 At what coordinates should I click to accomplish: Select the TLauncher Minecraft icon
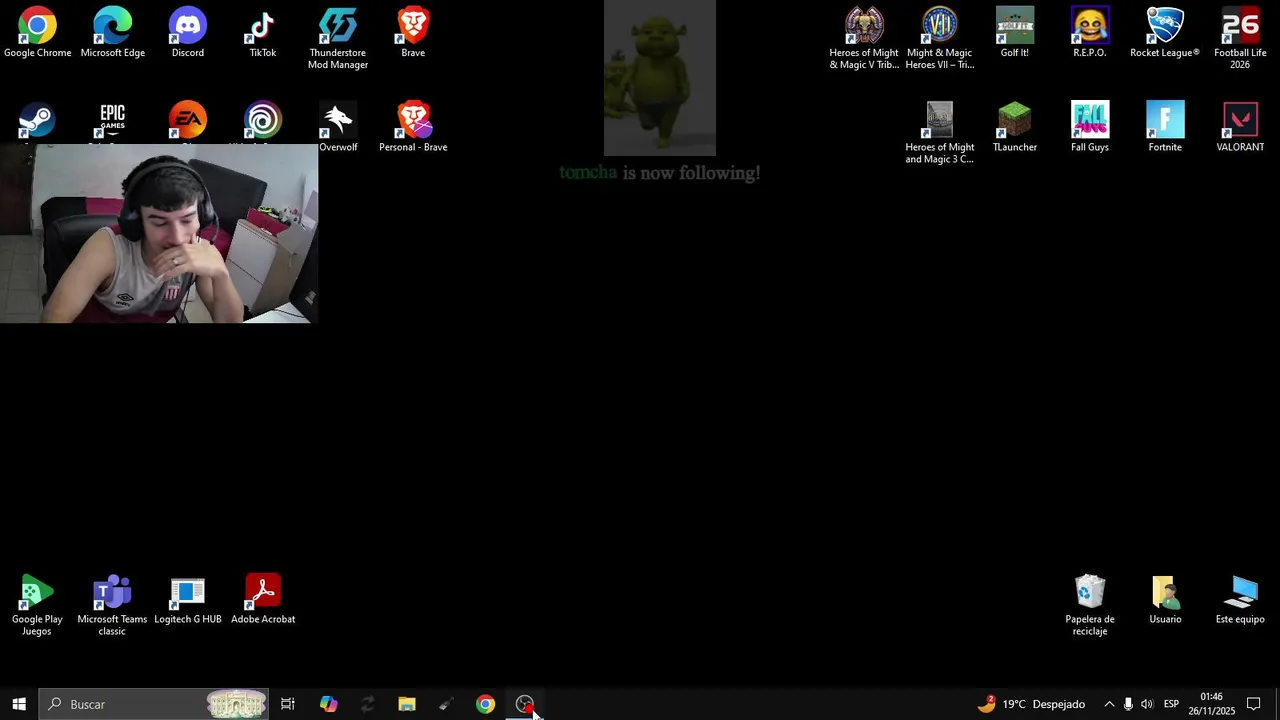(x=1014, y=127)
